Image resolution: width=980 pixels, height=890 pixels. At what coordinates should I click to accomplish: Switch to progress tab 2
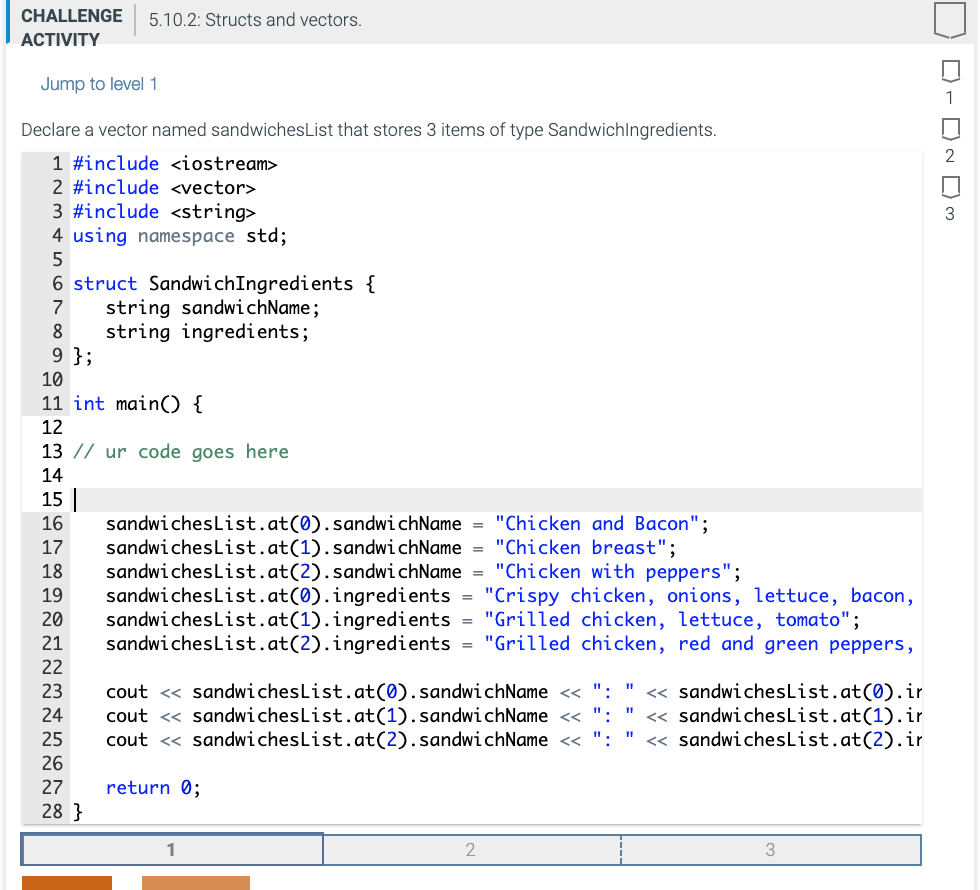pyautogui.click(x=471, y=849)
